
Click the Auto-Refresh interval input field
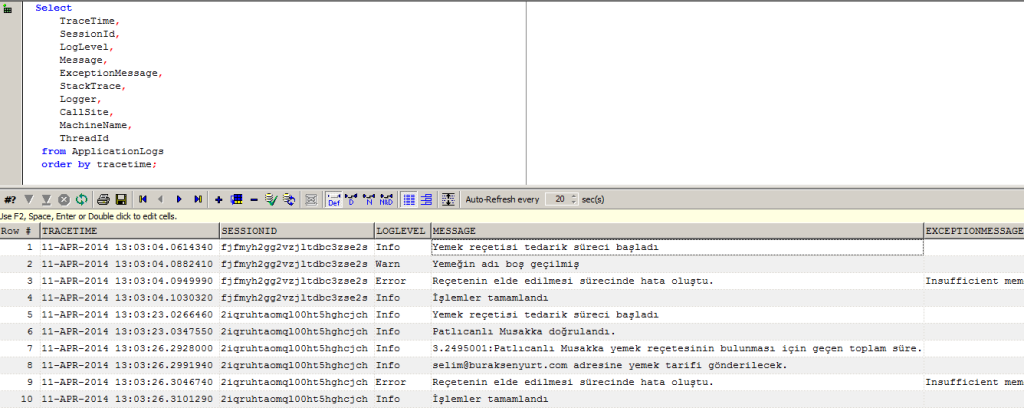(558, 199)
